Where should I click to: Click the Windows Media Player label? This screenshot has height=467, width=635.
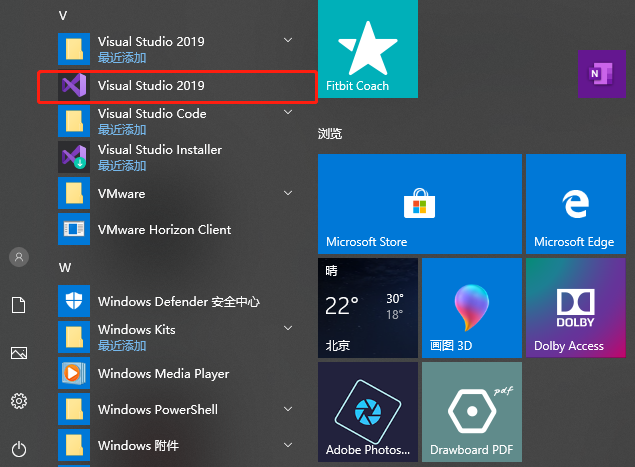[164, 374]
